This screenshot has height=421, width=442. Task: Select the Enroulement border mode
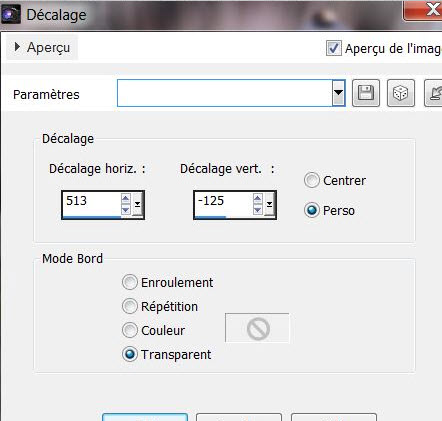click(x=129, y=282)
